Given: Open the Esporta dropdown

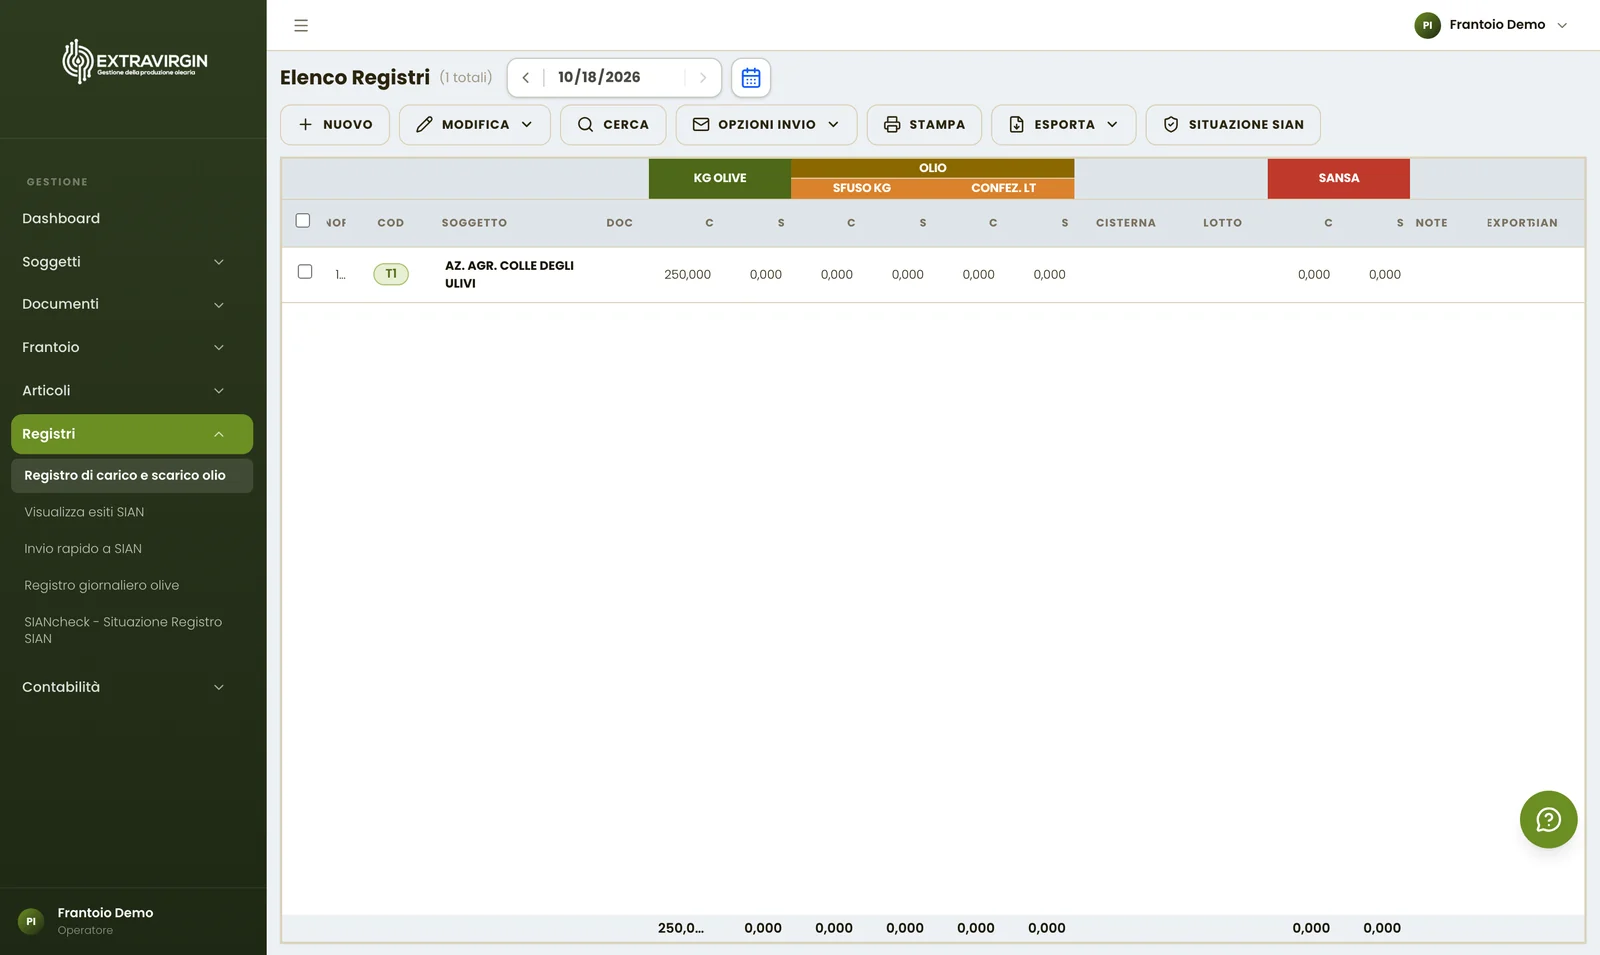Looking at the screenshot, I should point(1063,125).
